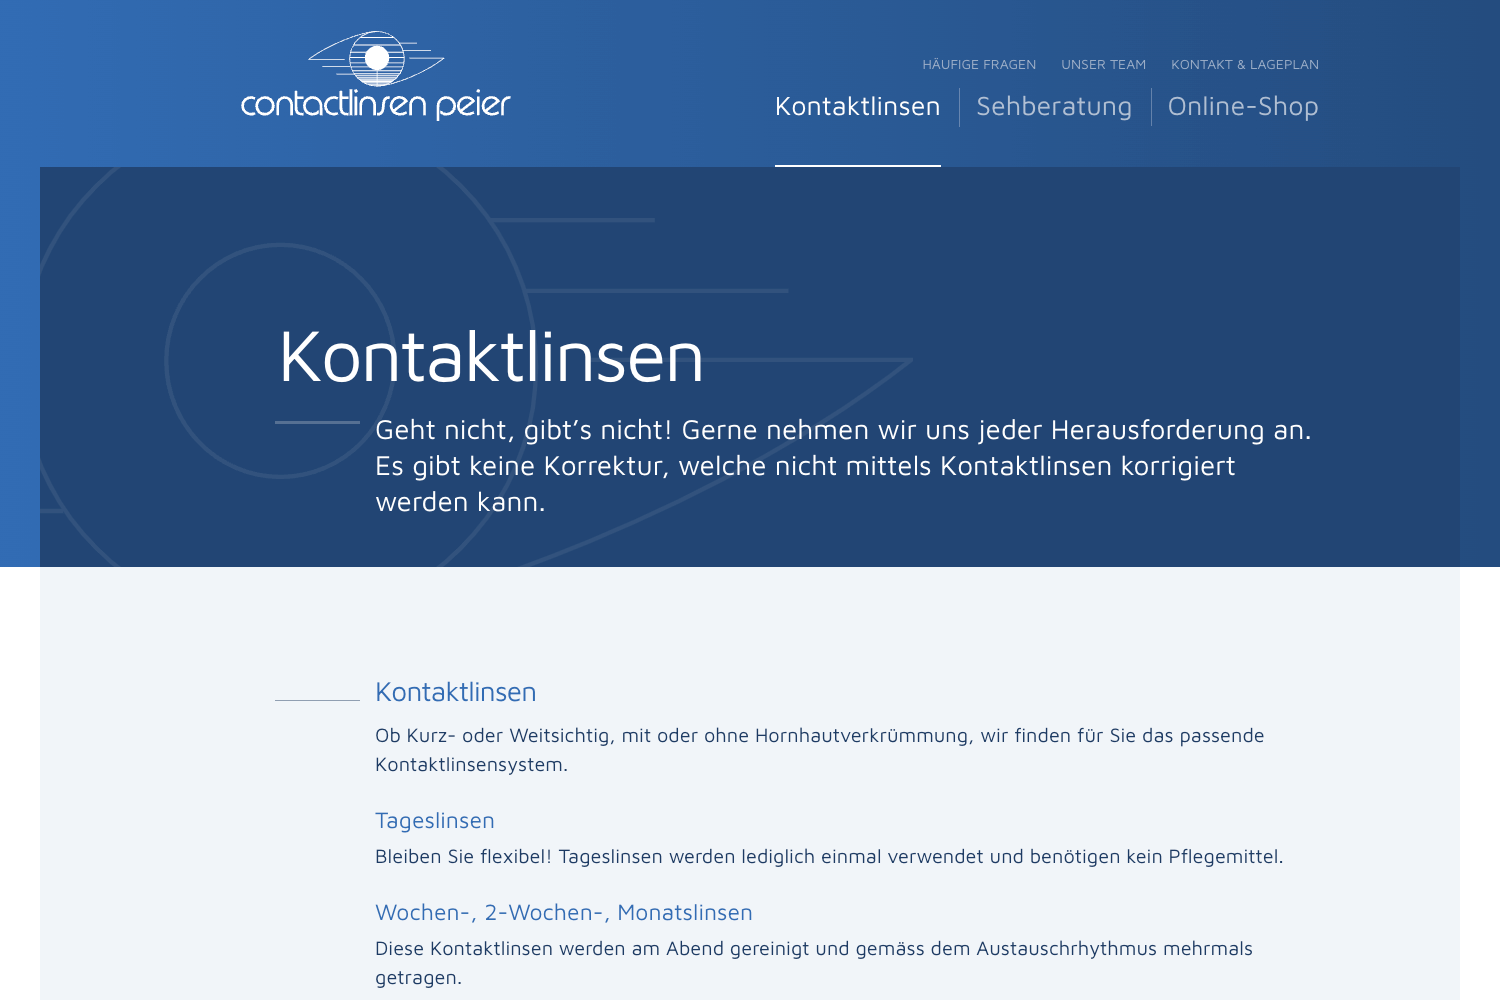The width and height of the screenshot is (1500, 1000).
Task: Open Kontakt & Lageplan link
Action: [1244, 65]
